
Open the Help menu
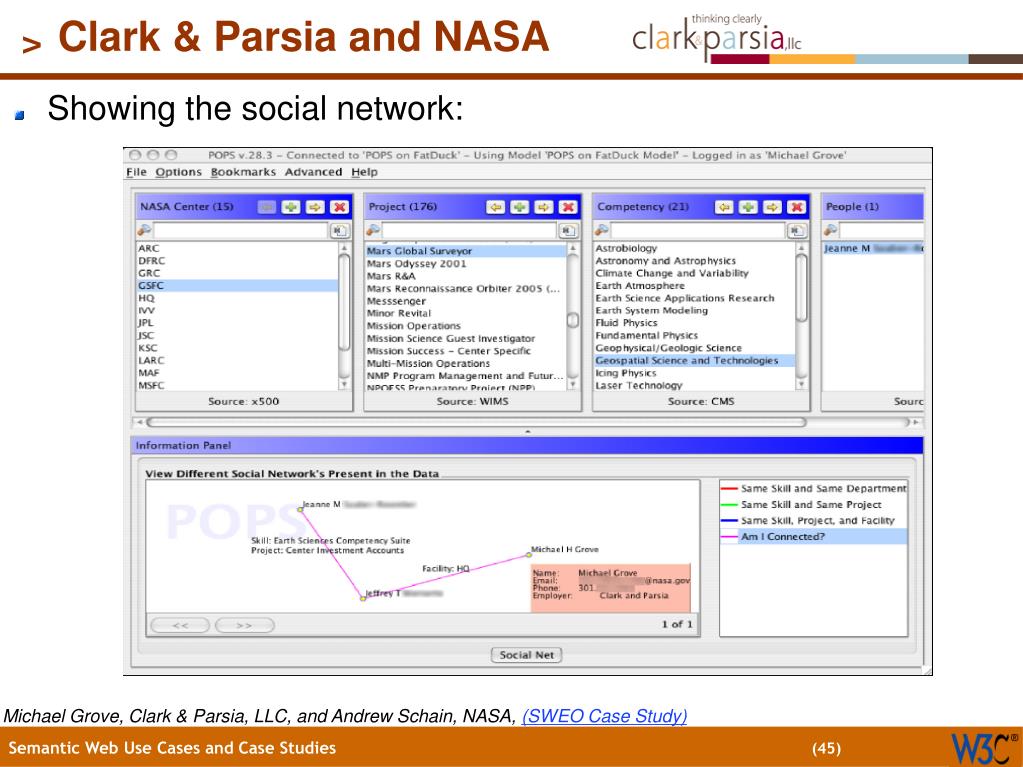pos(364,172)
